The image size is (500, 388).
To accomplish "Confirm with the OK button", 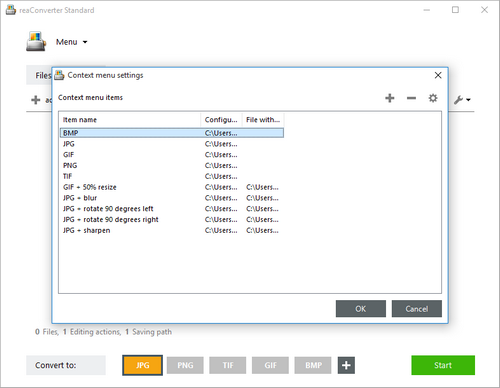I will pyautogui.click(x=361, y=309).
